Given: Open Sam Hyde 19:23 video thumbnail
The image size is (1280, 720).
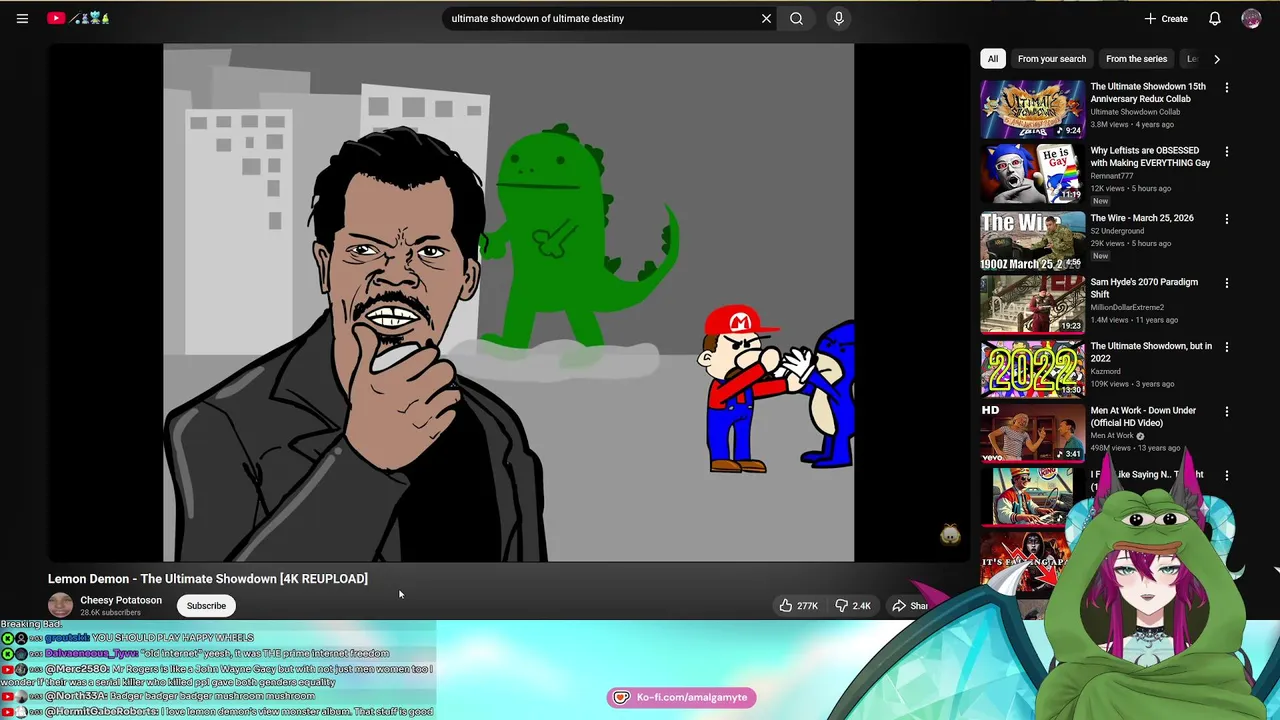Looking at the screenshot, I should click(x=1032, y=305).
